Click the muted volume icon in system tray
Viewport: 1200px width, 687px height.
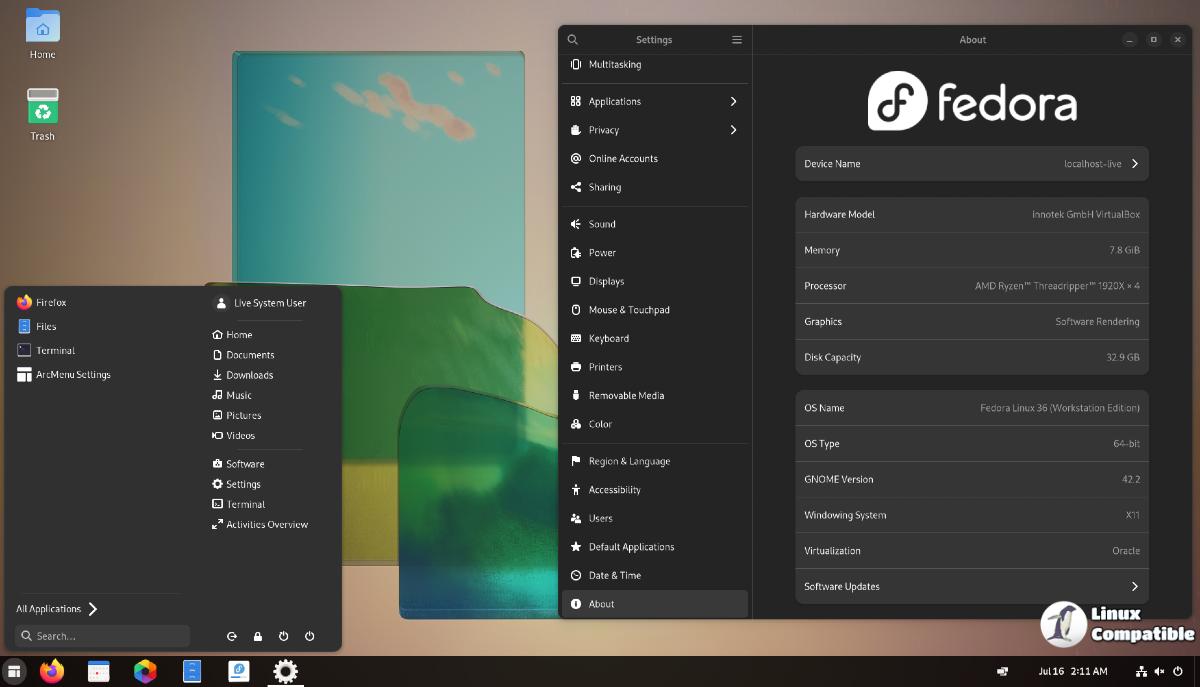tap(1160, 671)
